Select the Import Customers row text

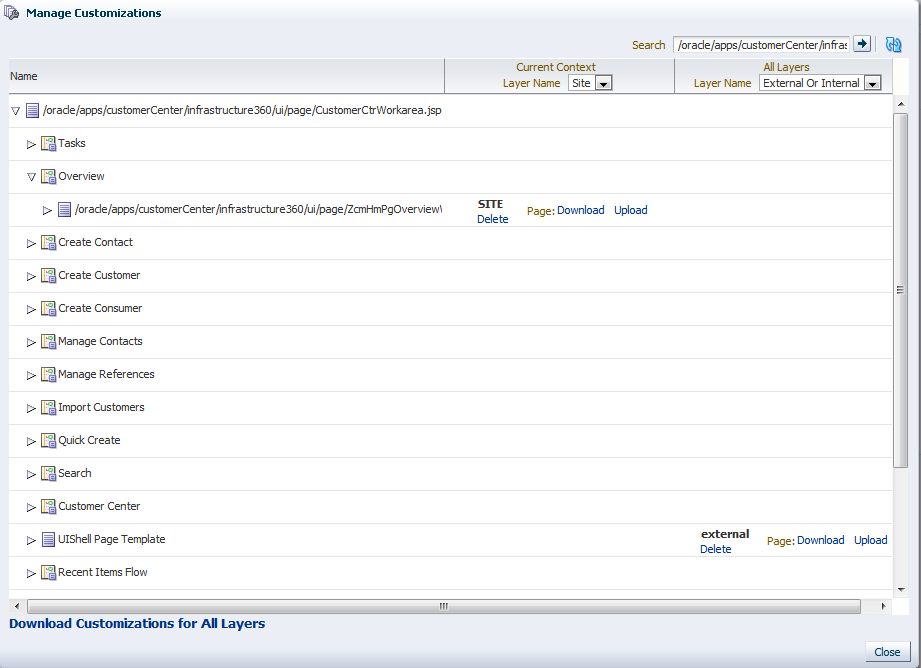pos(101,407)
